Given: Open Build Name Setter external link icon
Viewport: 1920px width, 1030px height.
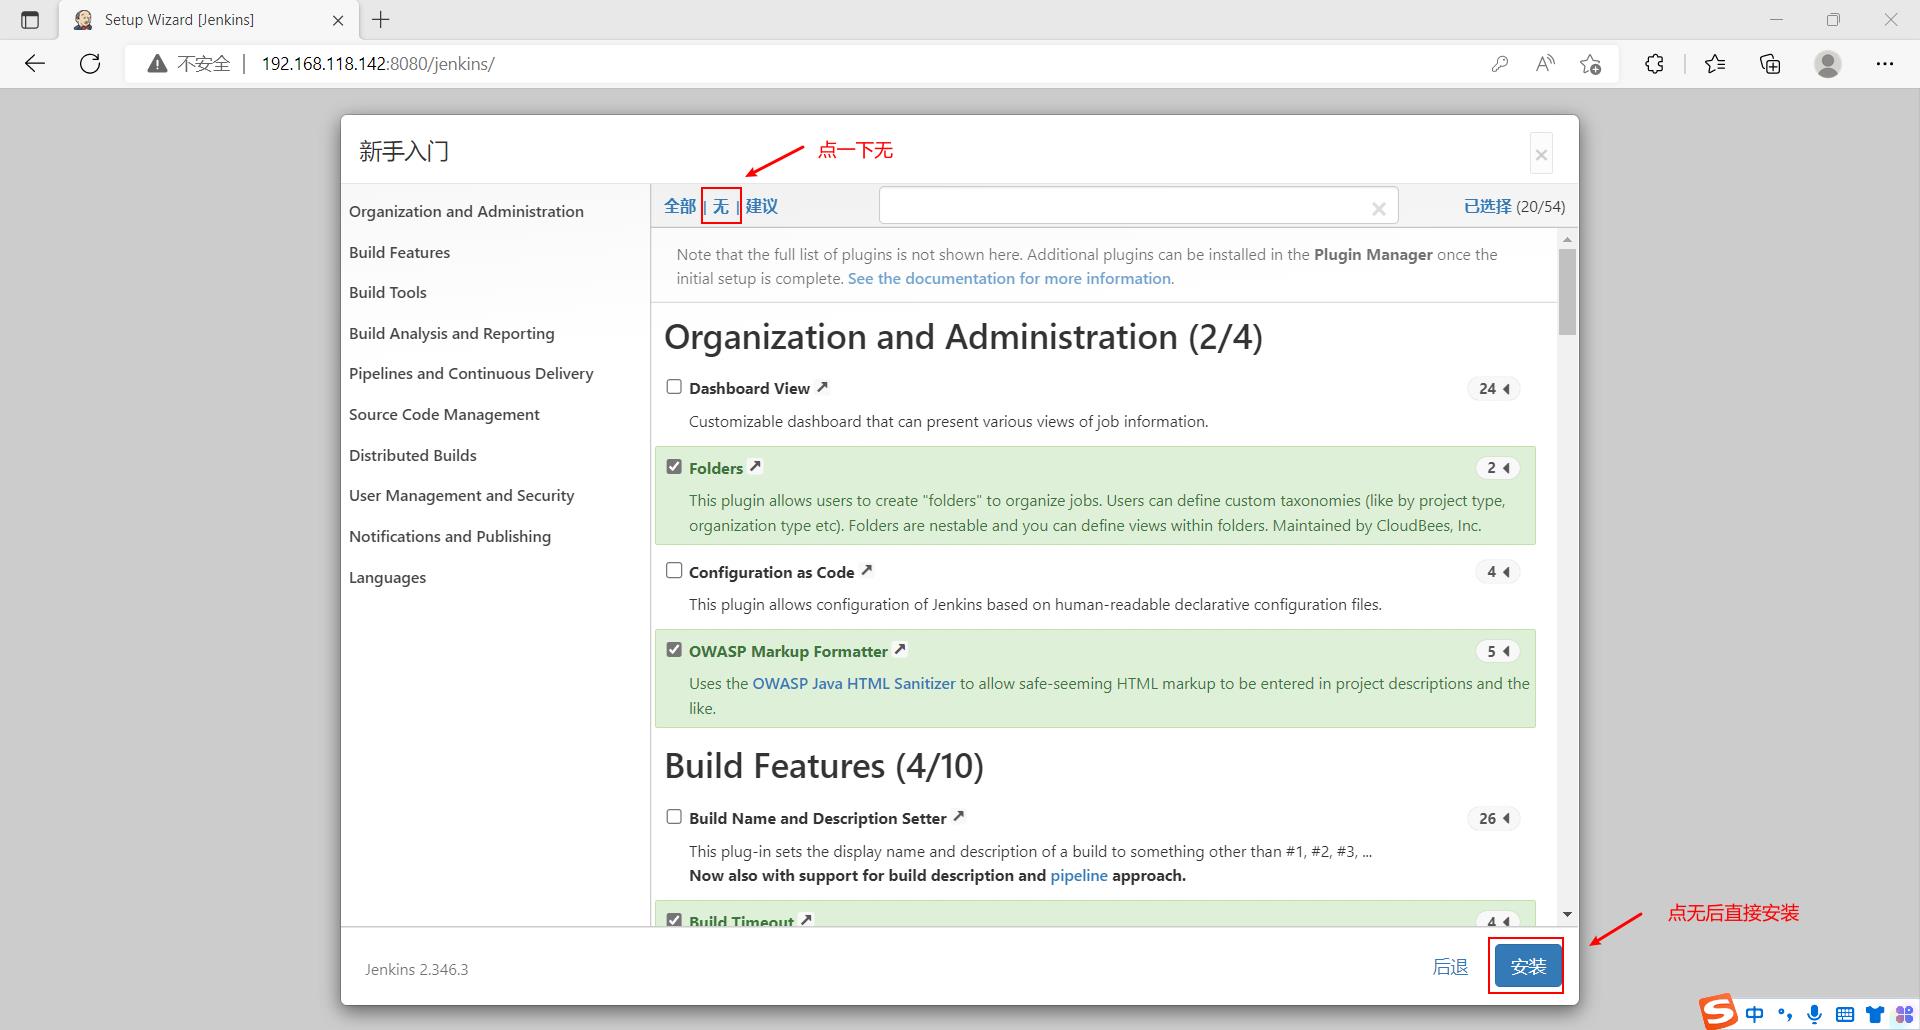Looking at the screenshot, I should [958, 816].
